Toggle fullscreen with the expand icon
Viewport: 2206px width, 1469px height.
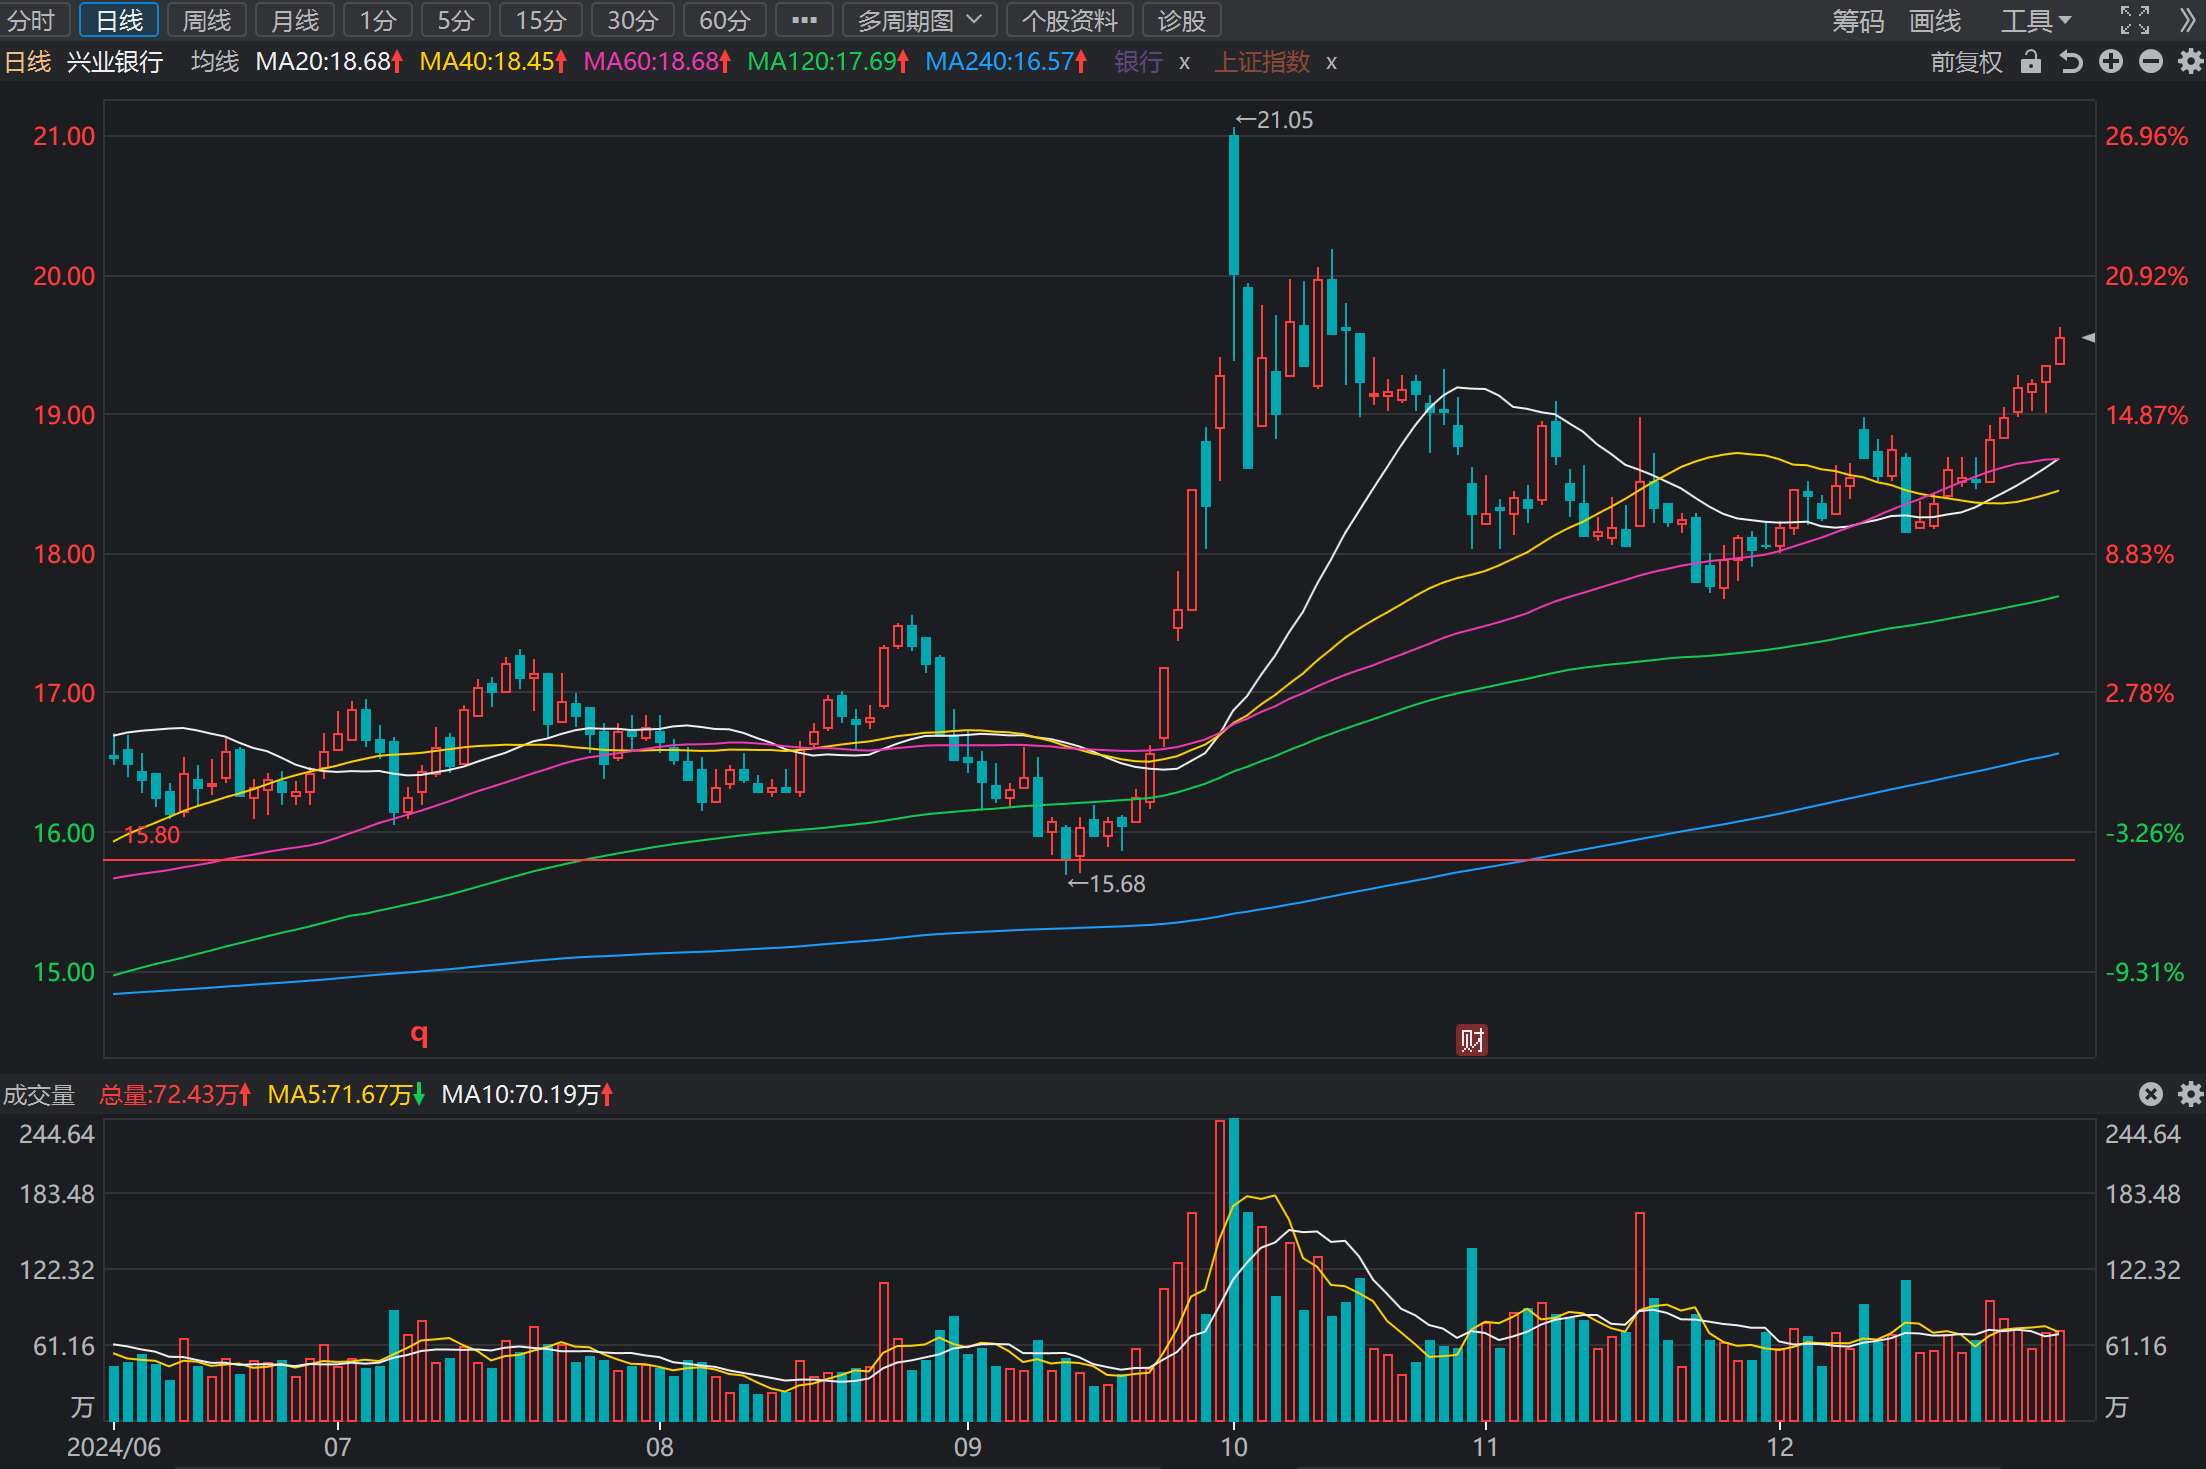pos(2135,20)
